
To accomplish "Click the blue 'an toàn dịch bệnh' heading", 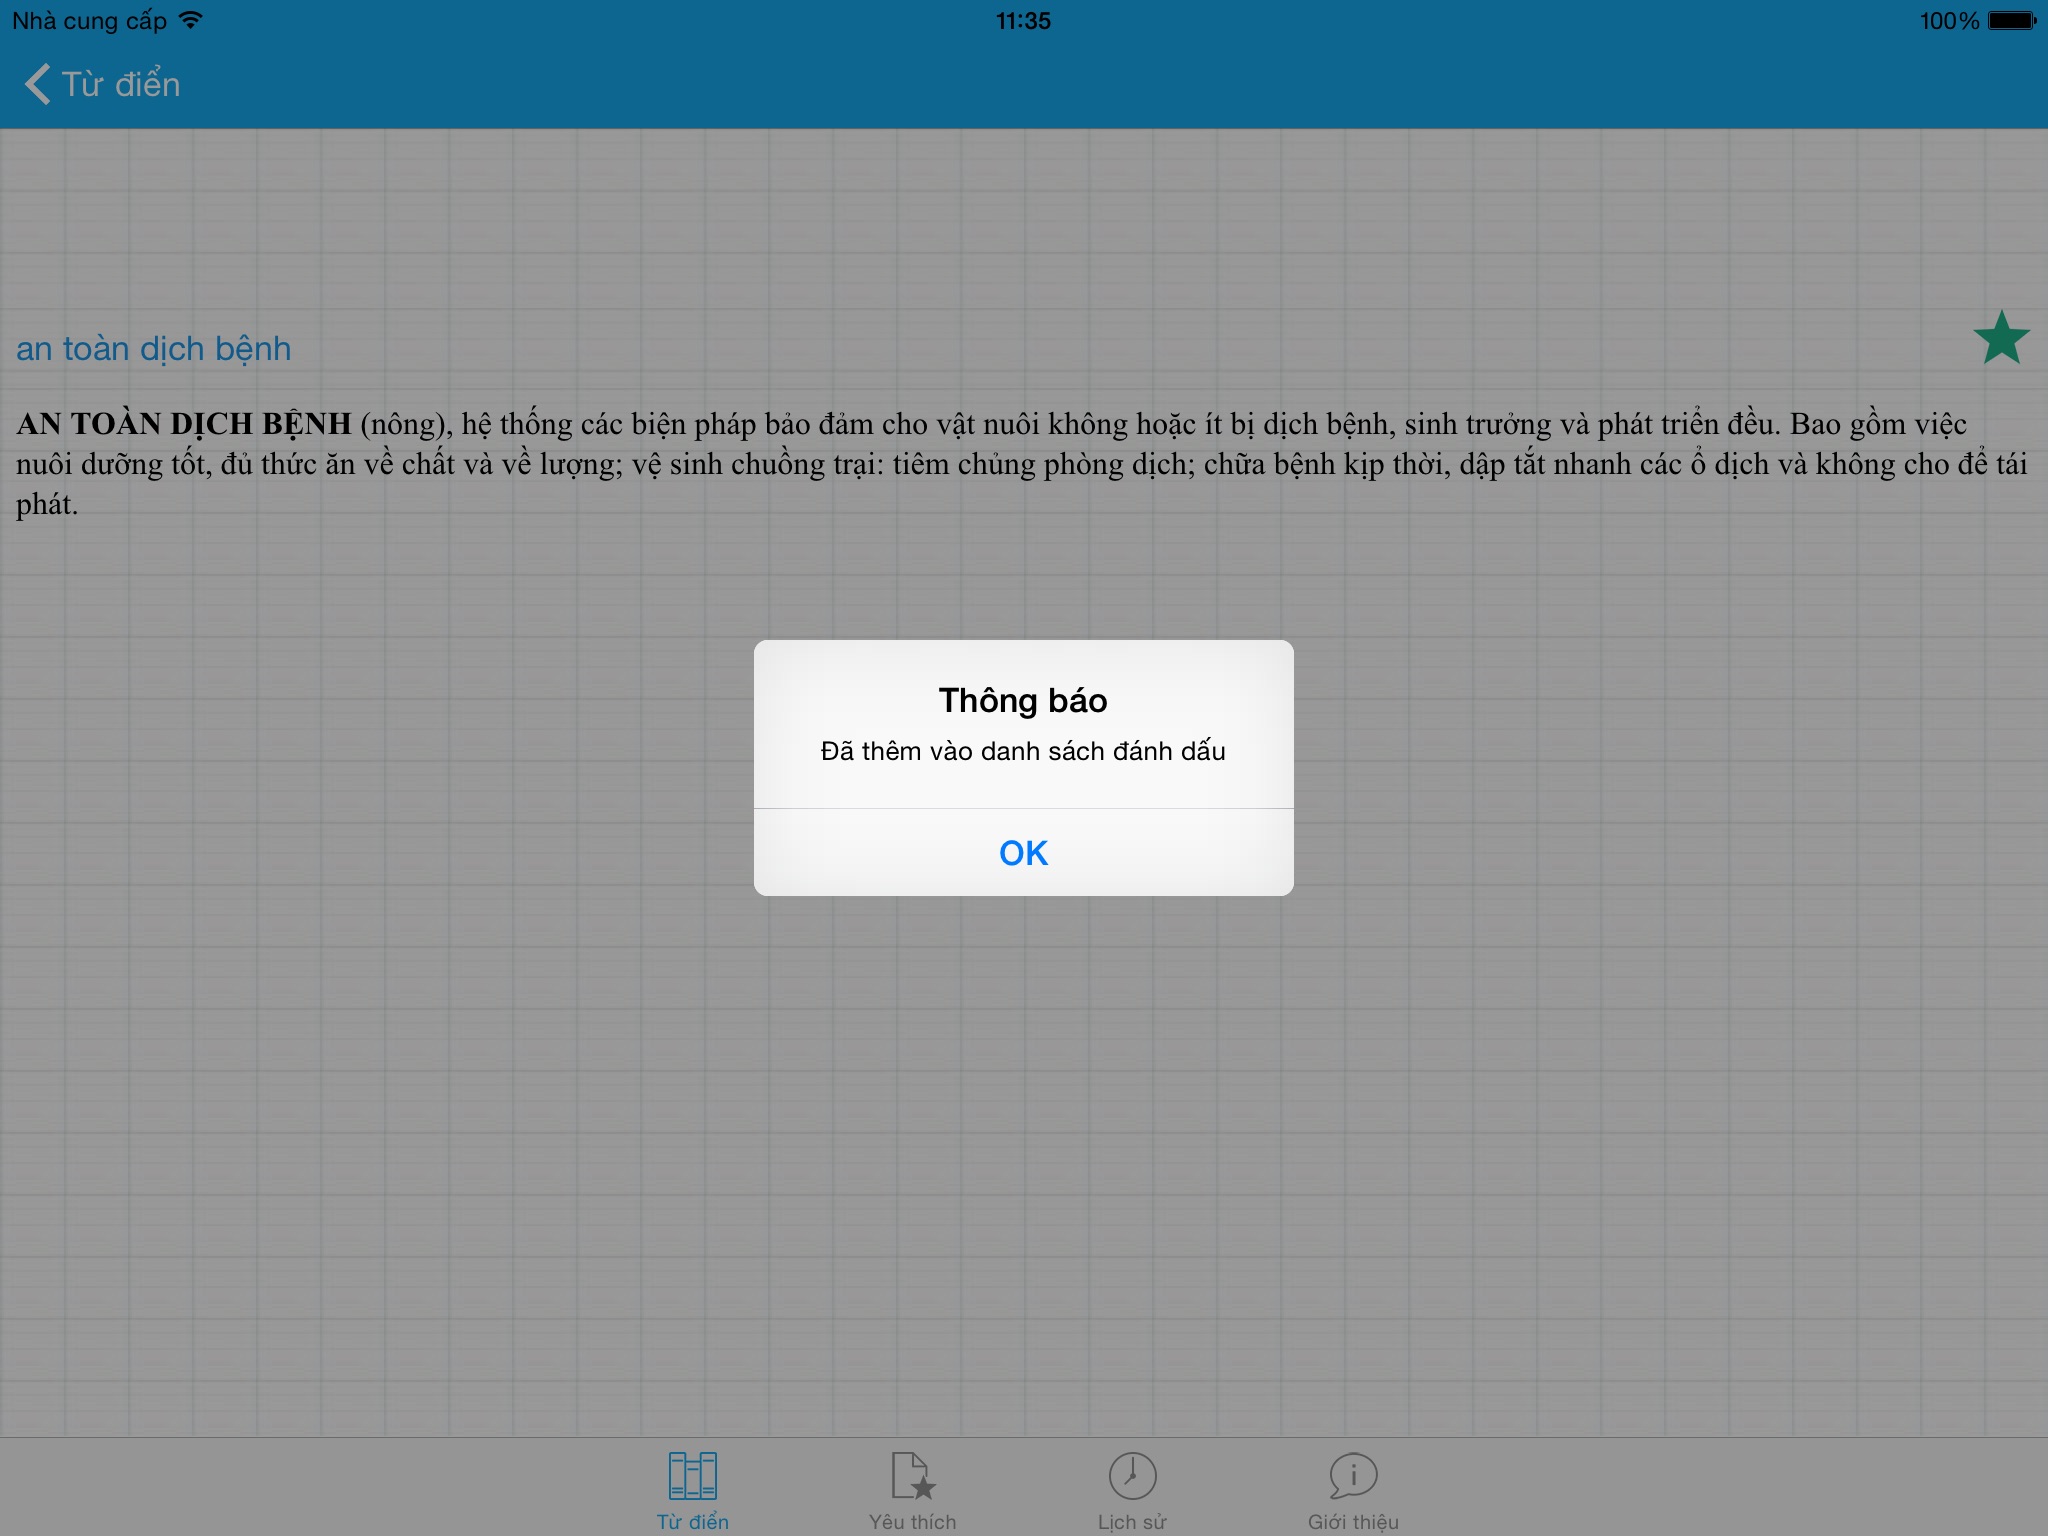I will coord(154,348).
